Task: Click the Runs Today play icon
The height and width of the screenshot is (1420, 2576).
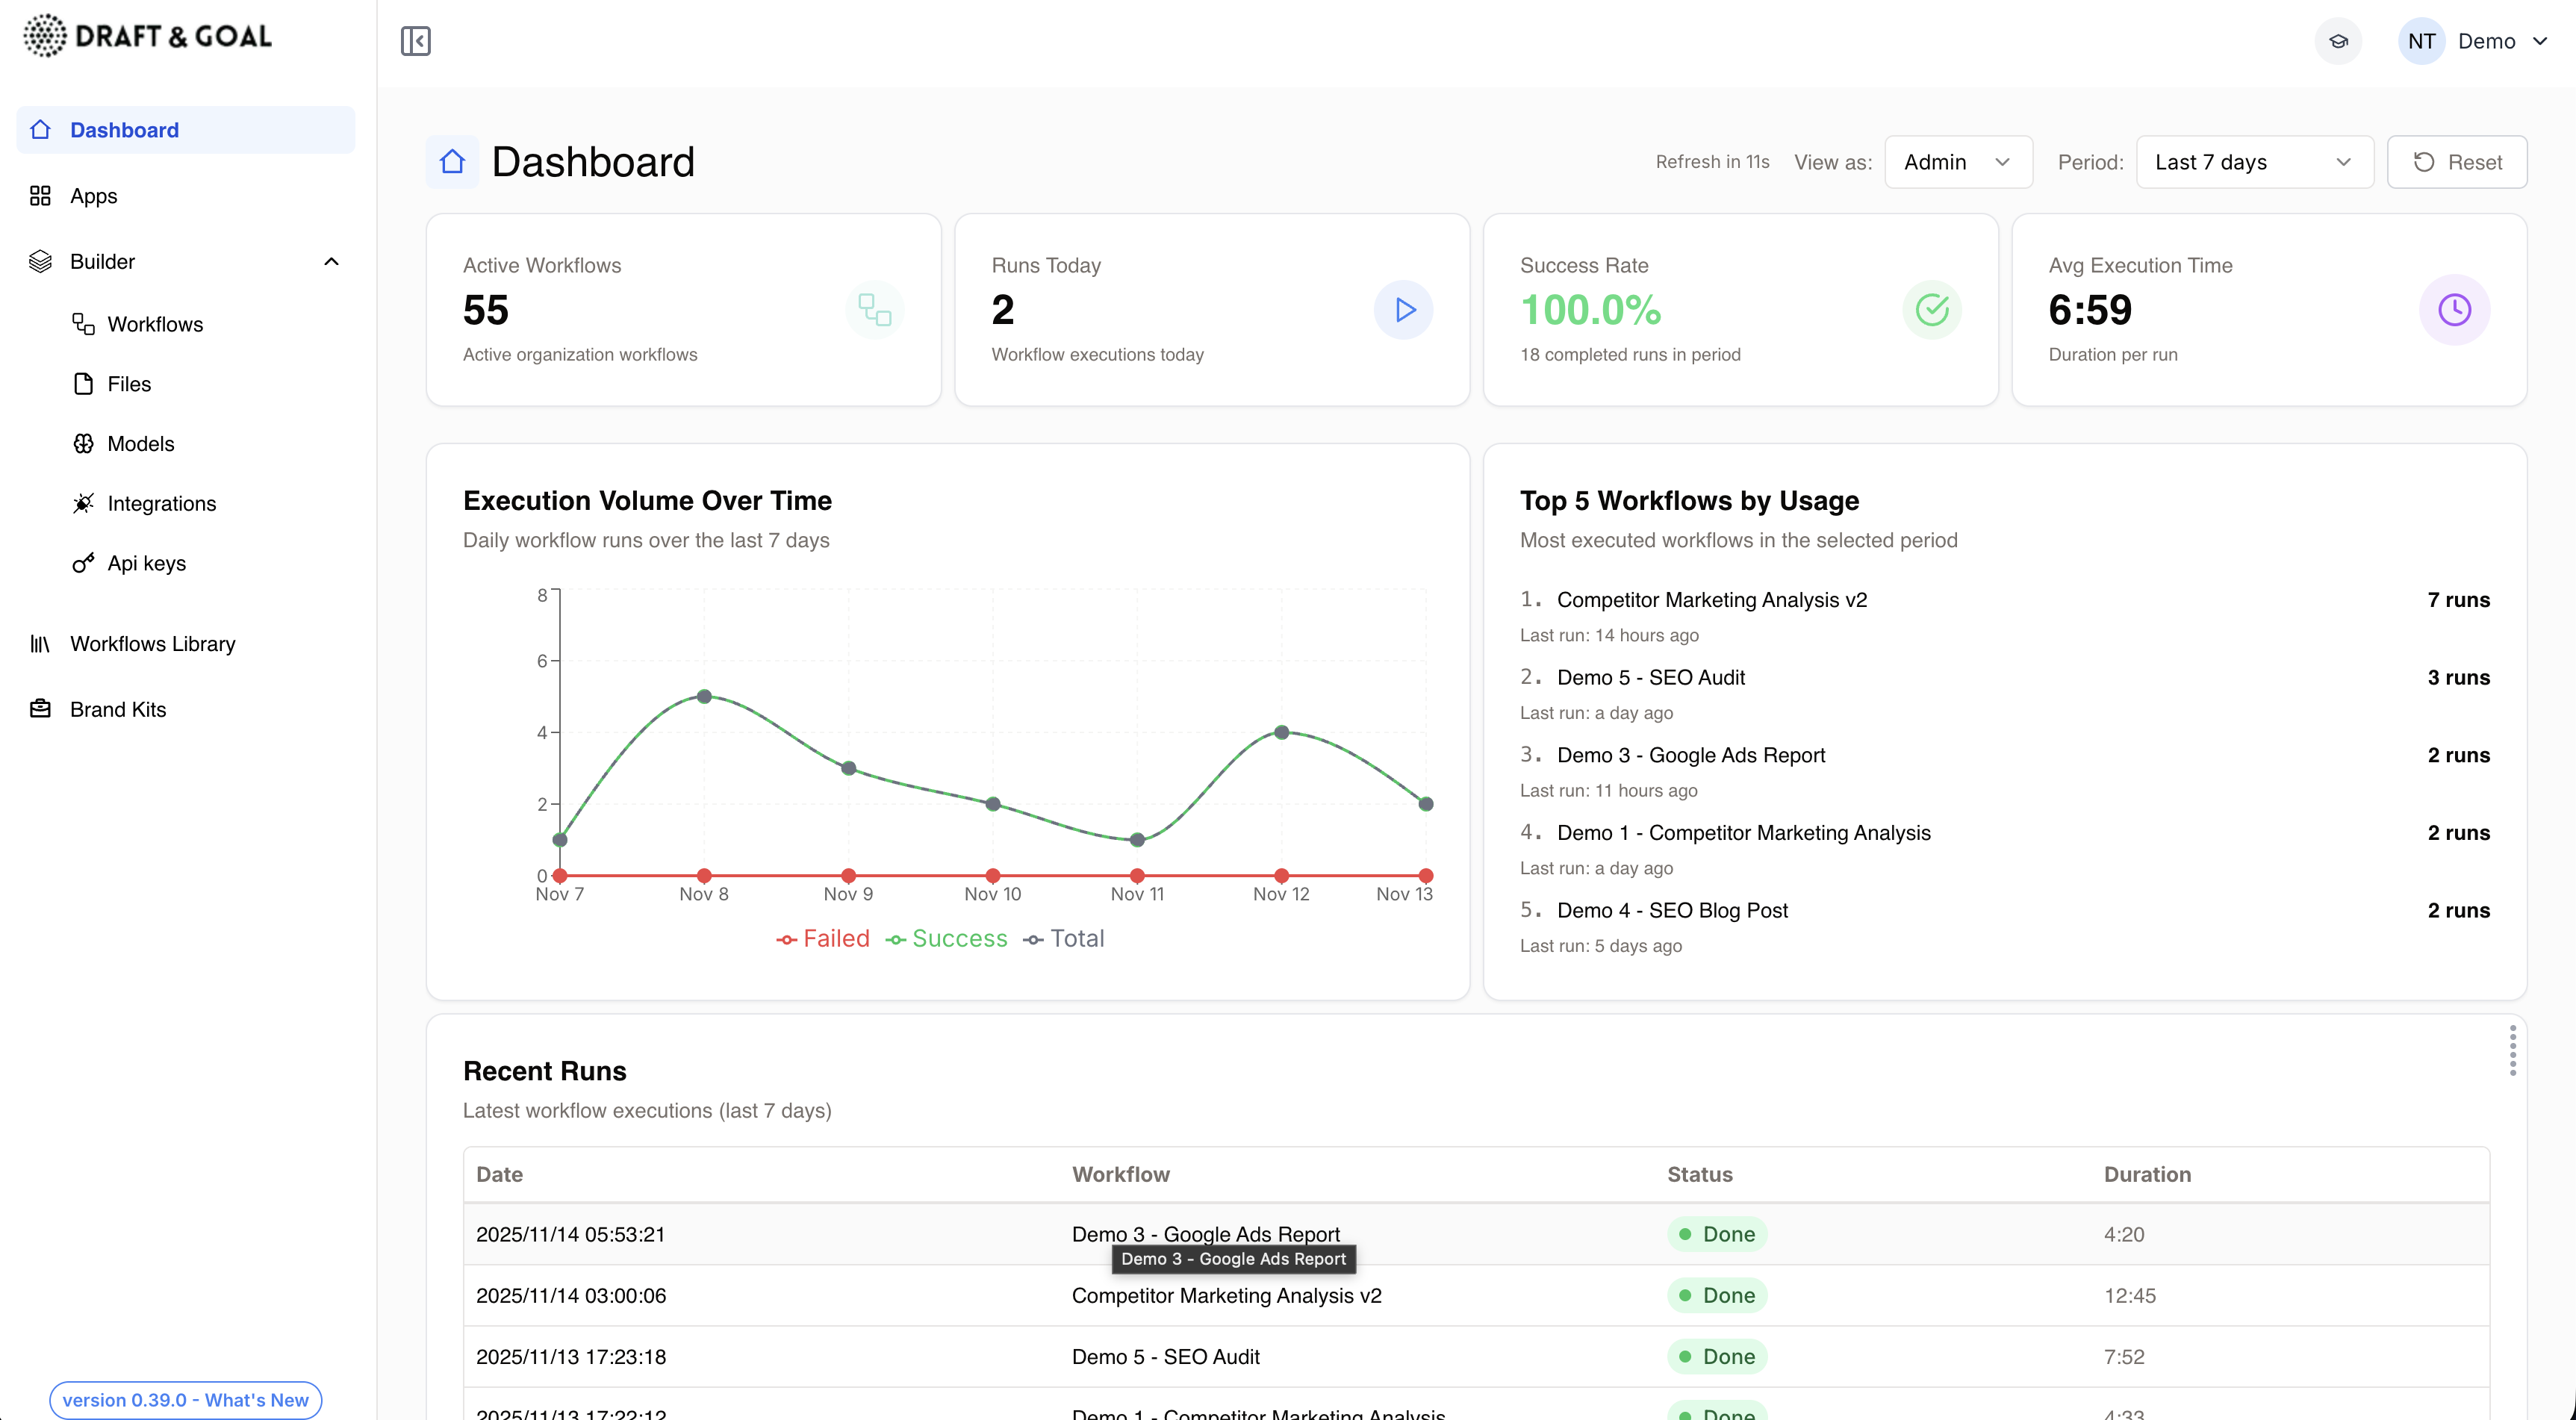Action: [x=1403, y=310]
